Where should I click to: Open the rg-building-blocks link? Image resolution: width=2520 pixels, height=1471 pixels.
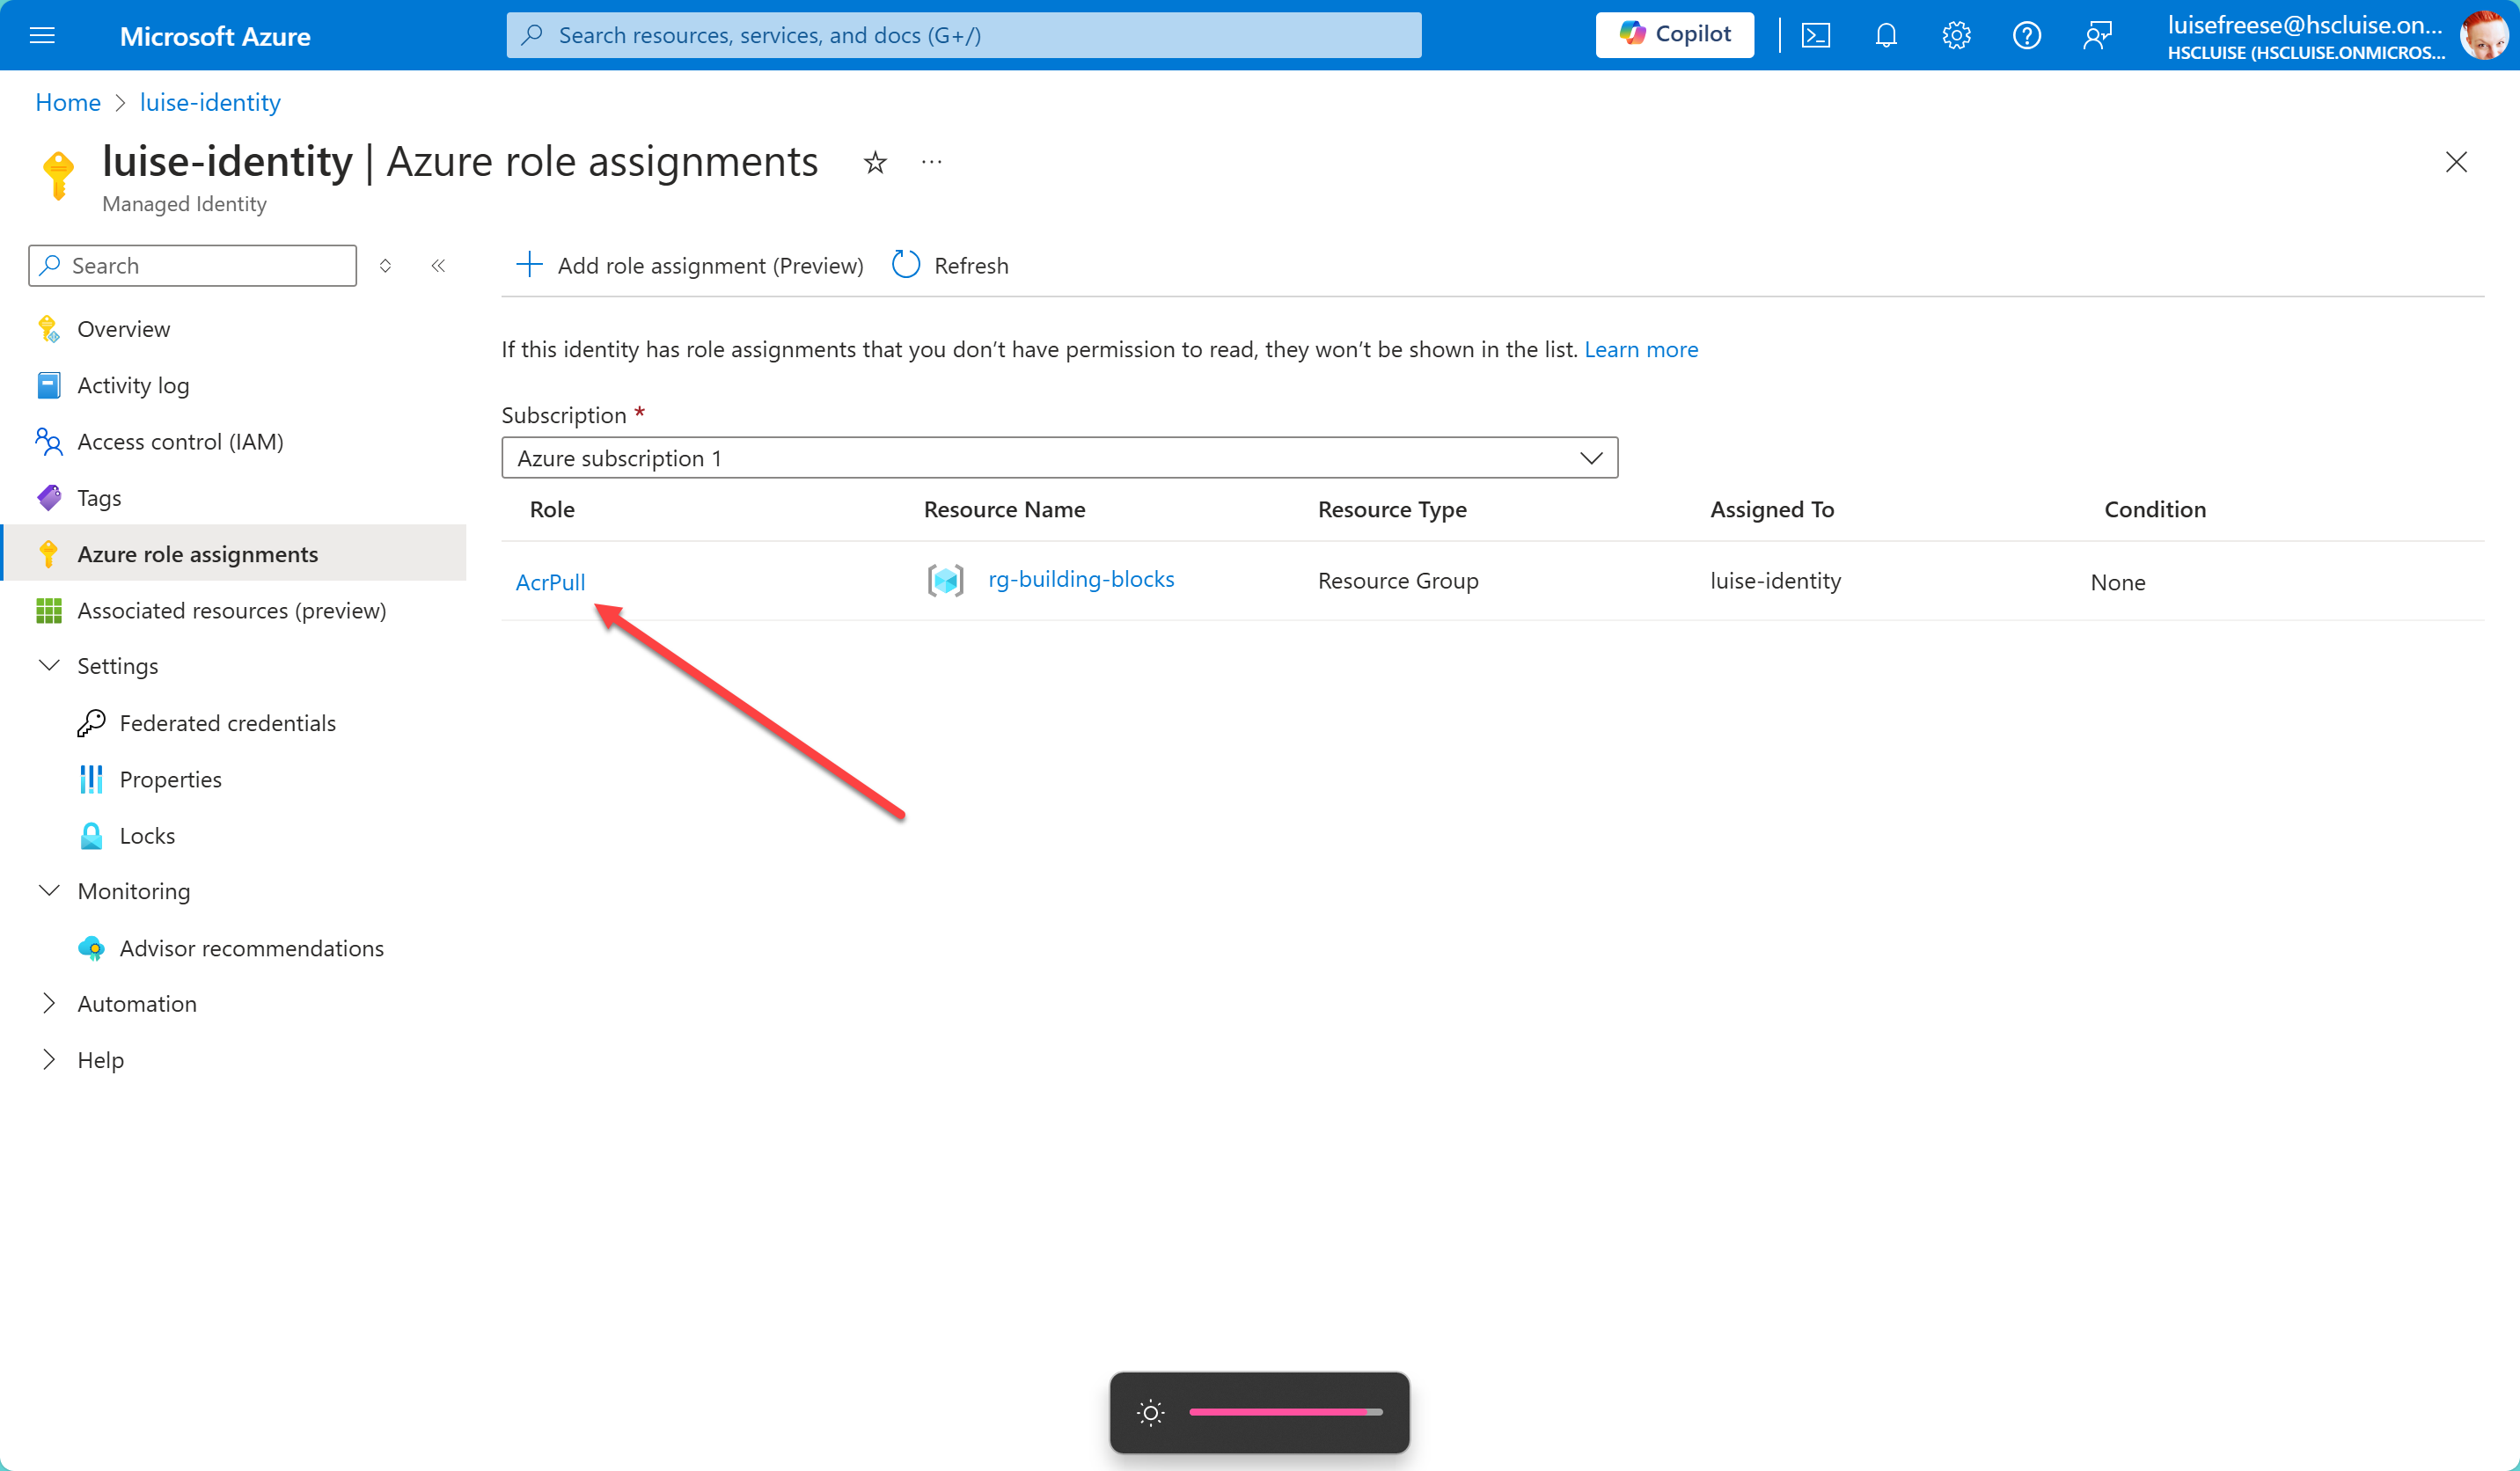click(1080, 579)
